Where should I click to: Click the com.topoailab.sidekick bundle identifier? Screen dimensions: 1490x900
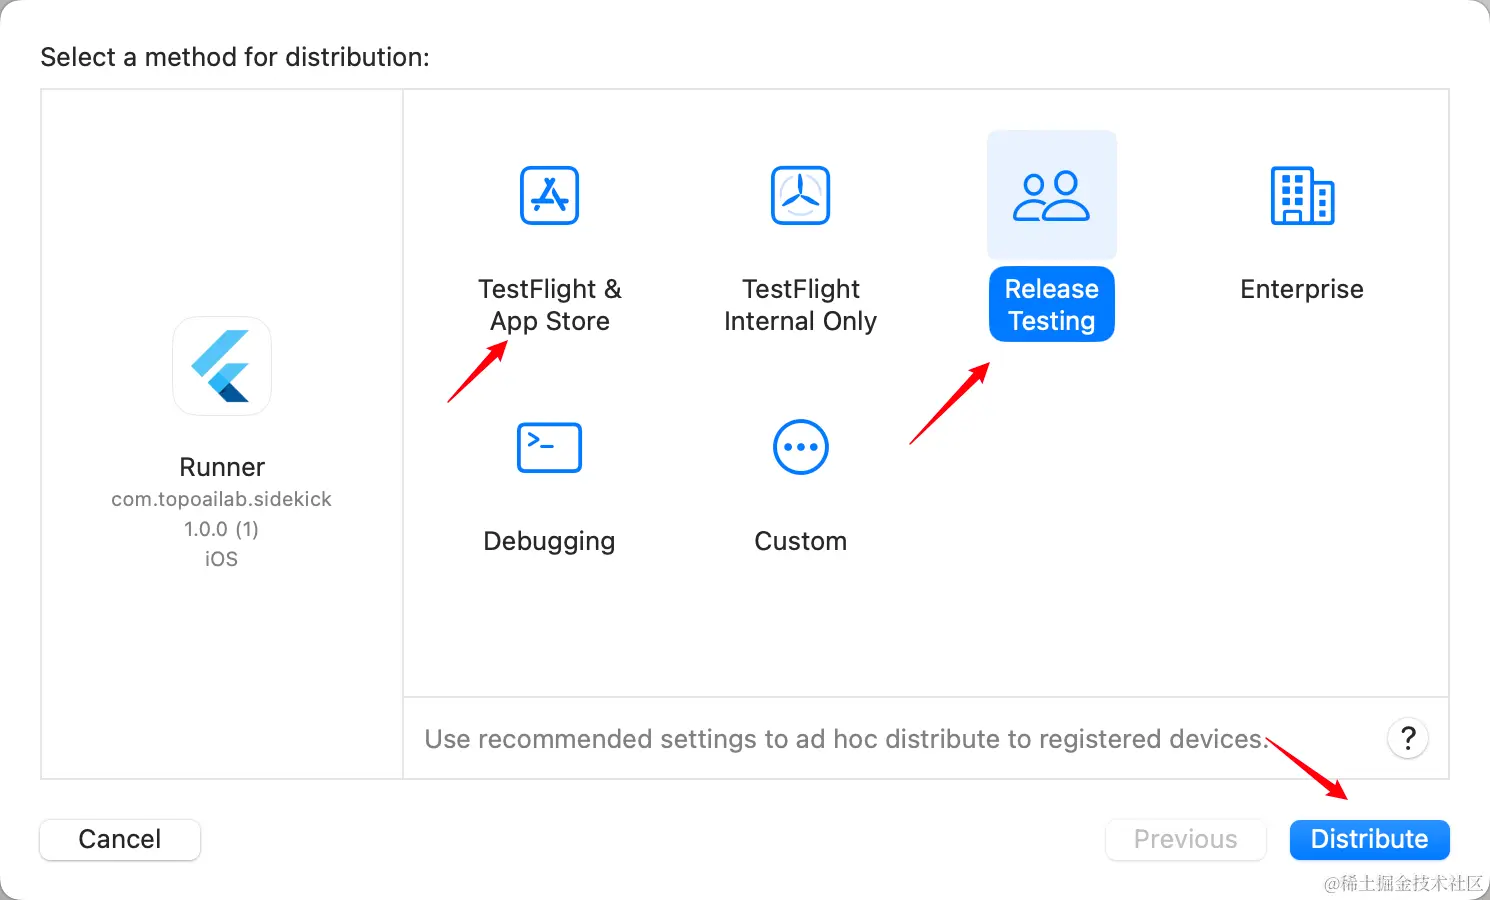tap(221, 499)
